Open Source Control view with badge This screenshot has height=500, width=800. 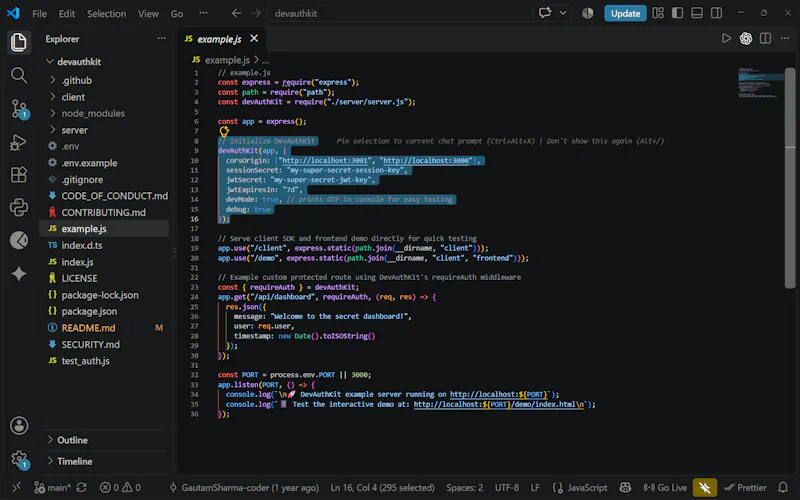19,109
